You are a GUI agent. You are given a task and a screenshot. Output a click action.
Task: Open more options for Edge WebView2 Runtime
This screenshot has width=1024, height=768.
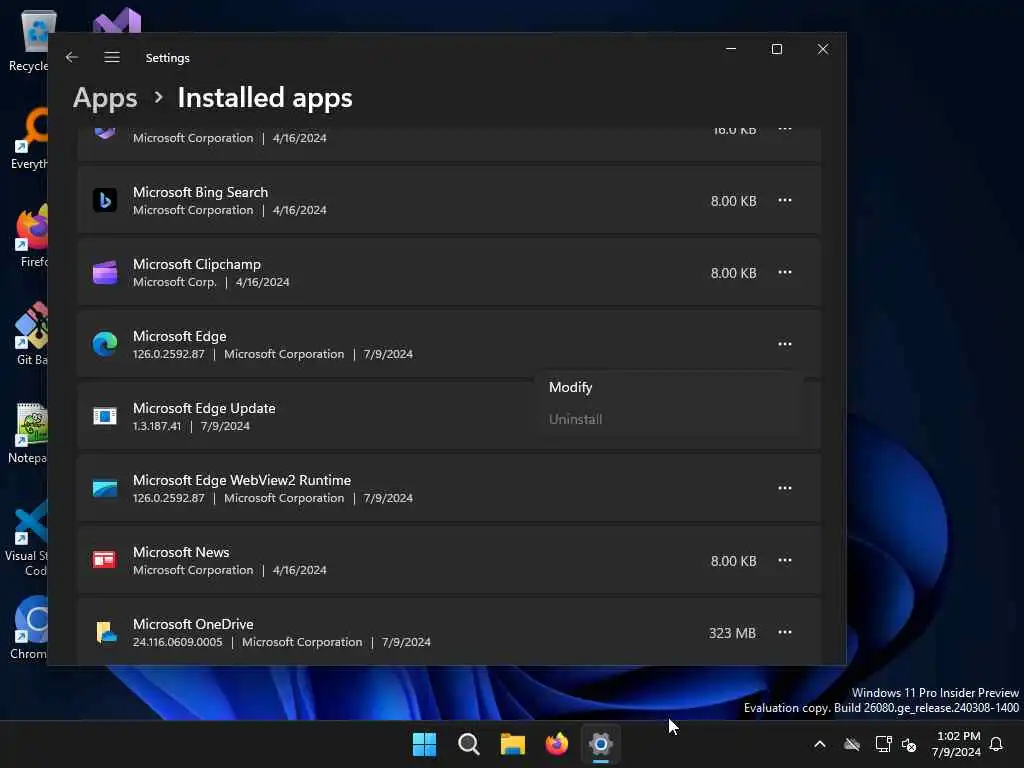[785, 488]
